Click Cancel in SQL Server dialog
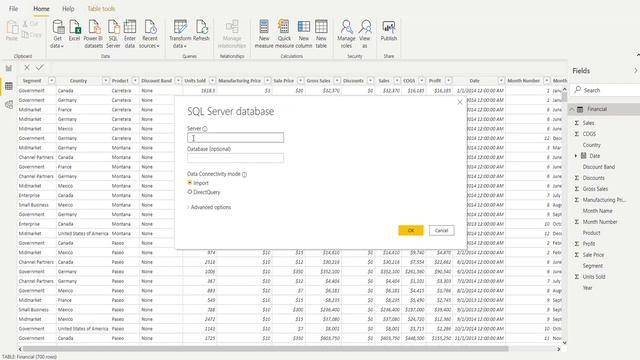The height and width of the screenshot is (360, 640). click(x=441, y=231)
